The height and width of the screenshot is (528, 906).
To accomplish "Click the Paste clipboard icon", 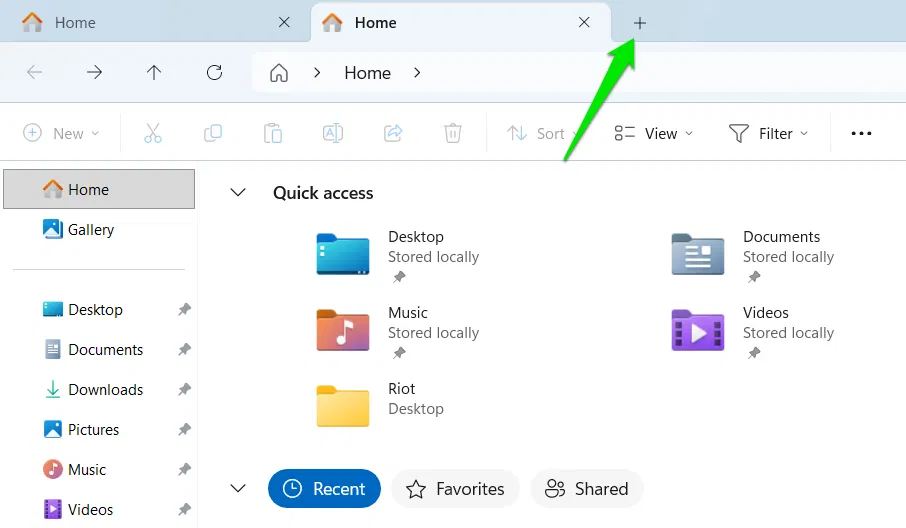I will click(x=273, y=133).
